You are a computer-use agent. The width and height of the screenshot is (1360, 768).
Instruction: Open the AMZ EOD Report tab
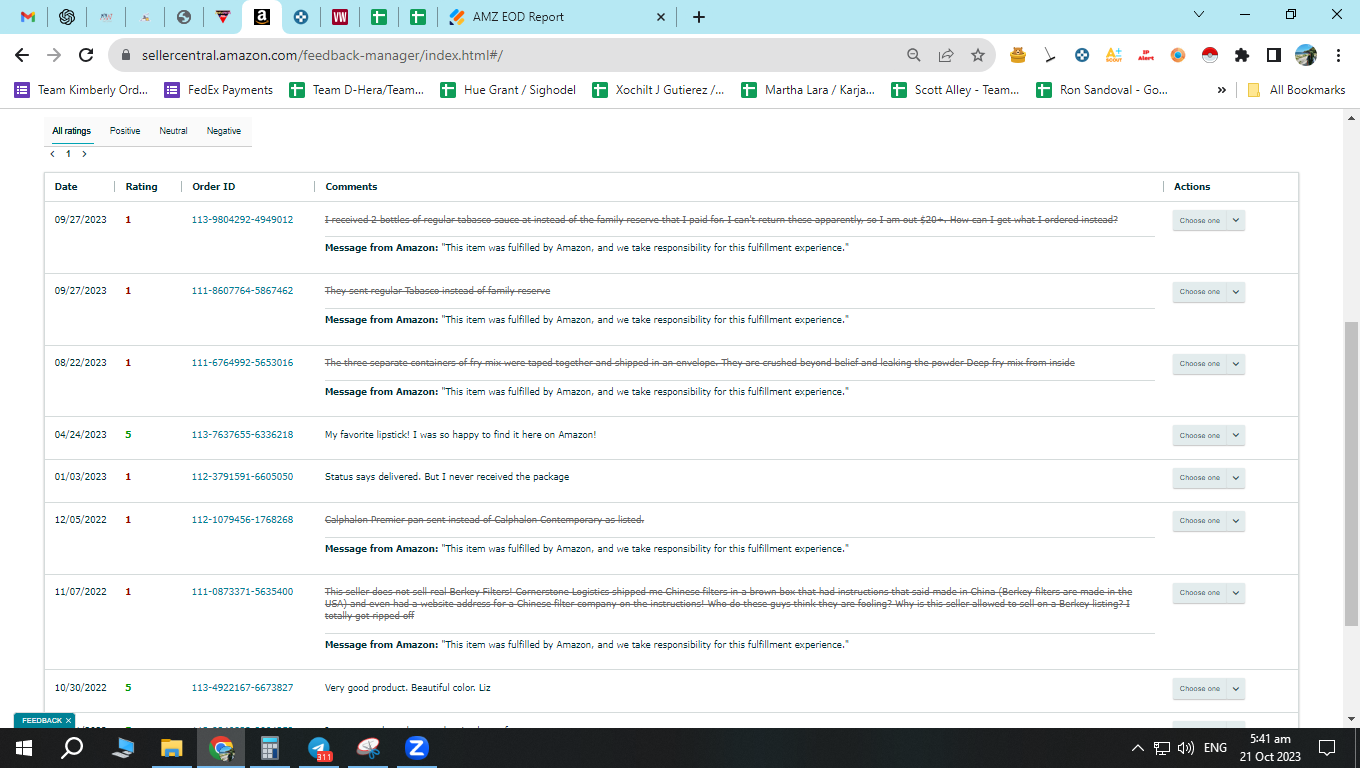point(556,17)
